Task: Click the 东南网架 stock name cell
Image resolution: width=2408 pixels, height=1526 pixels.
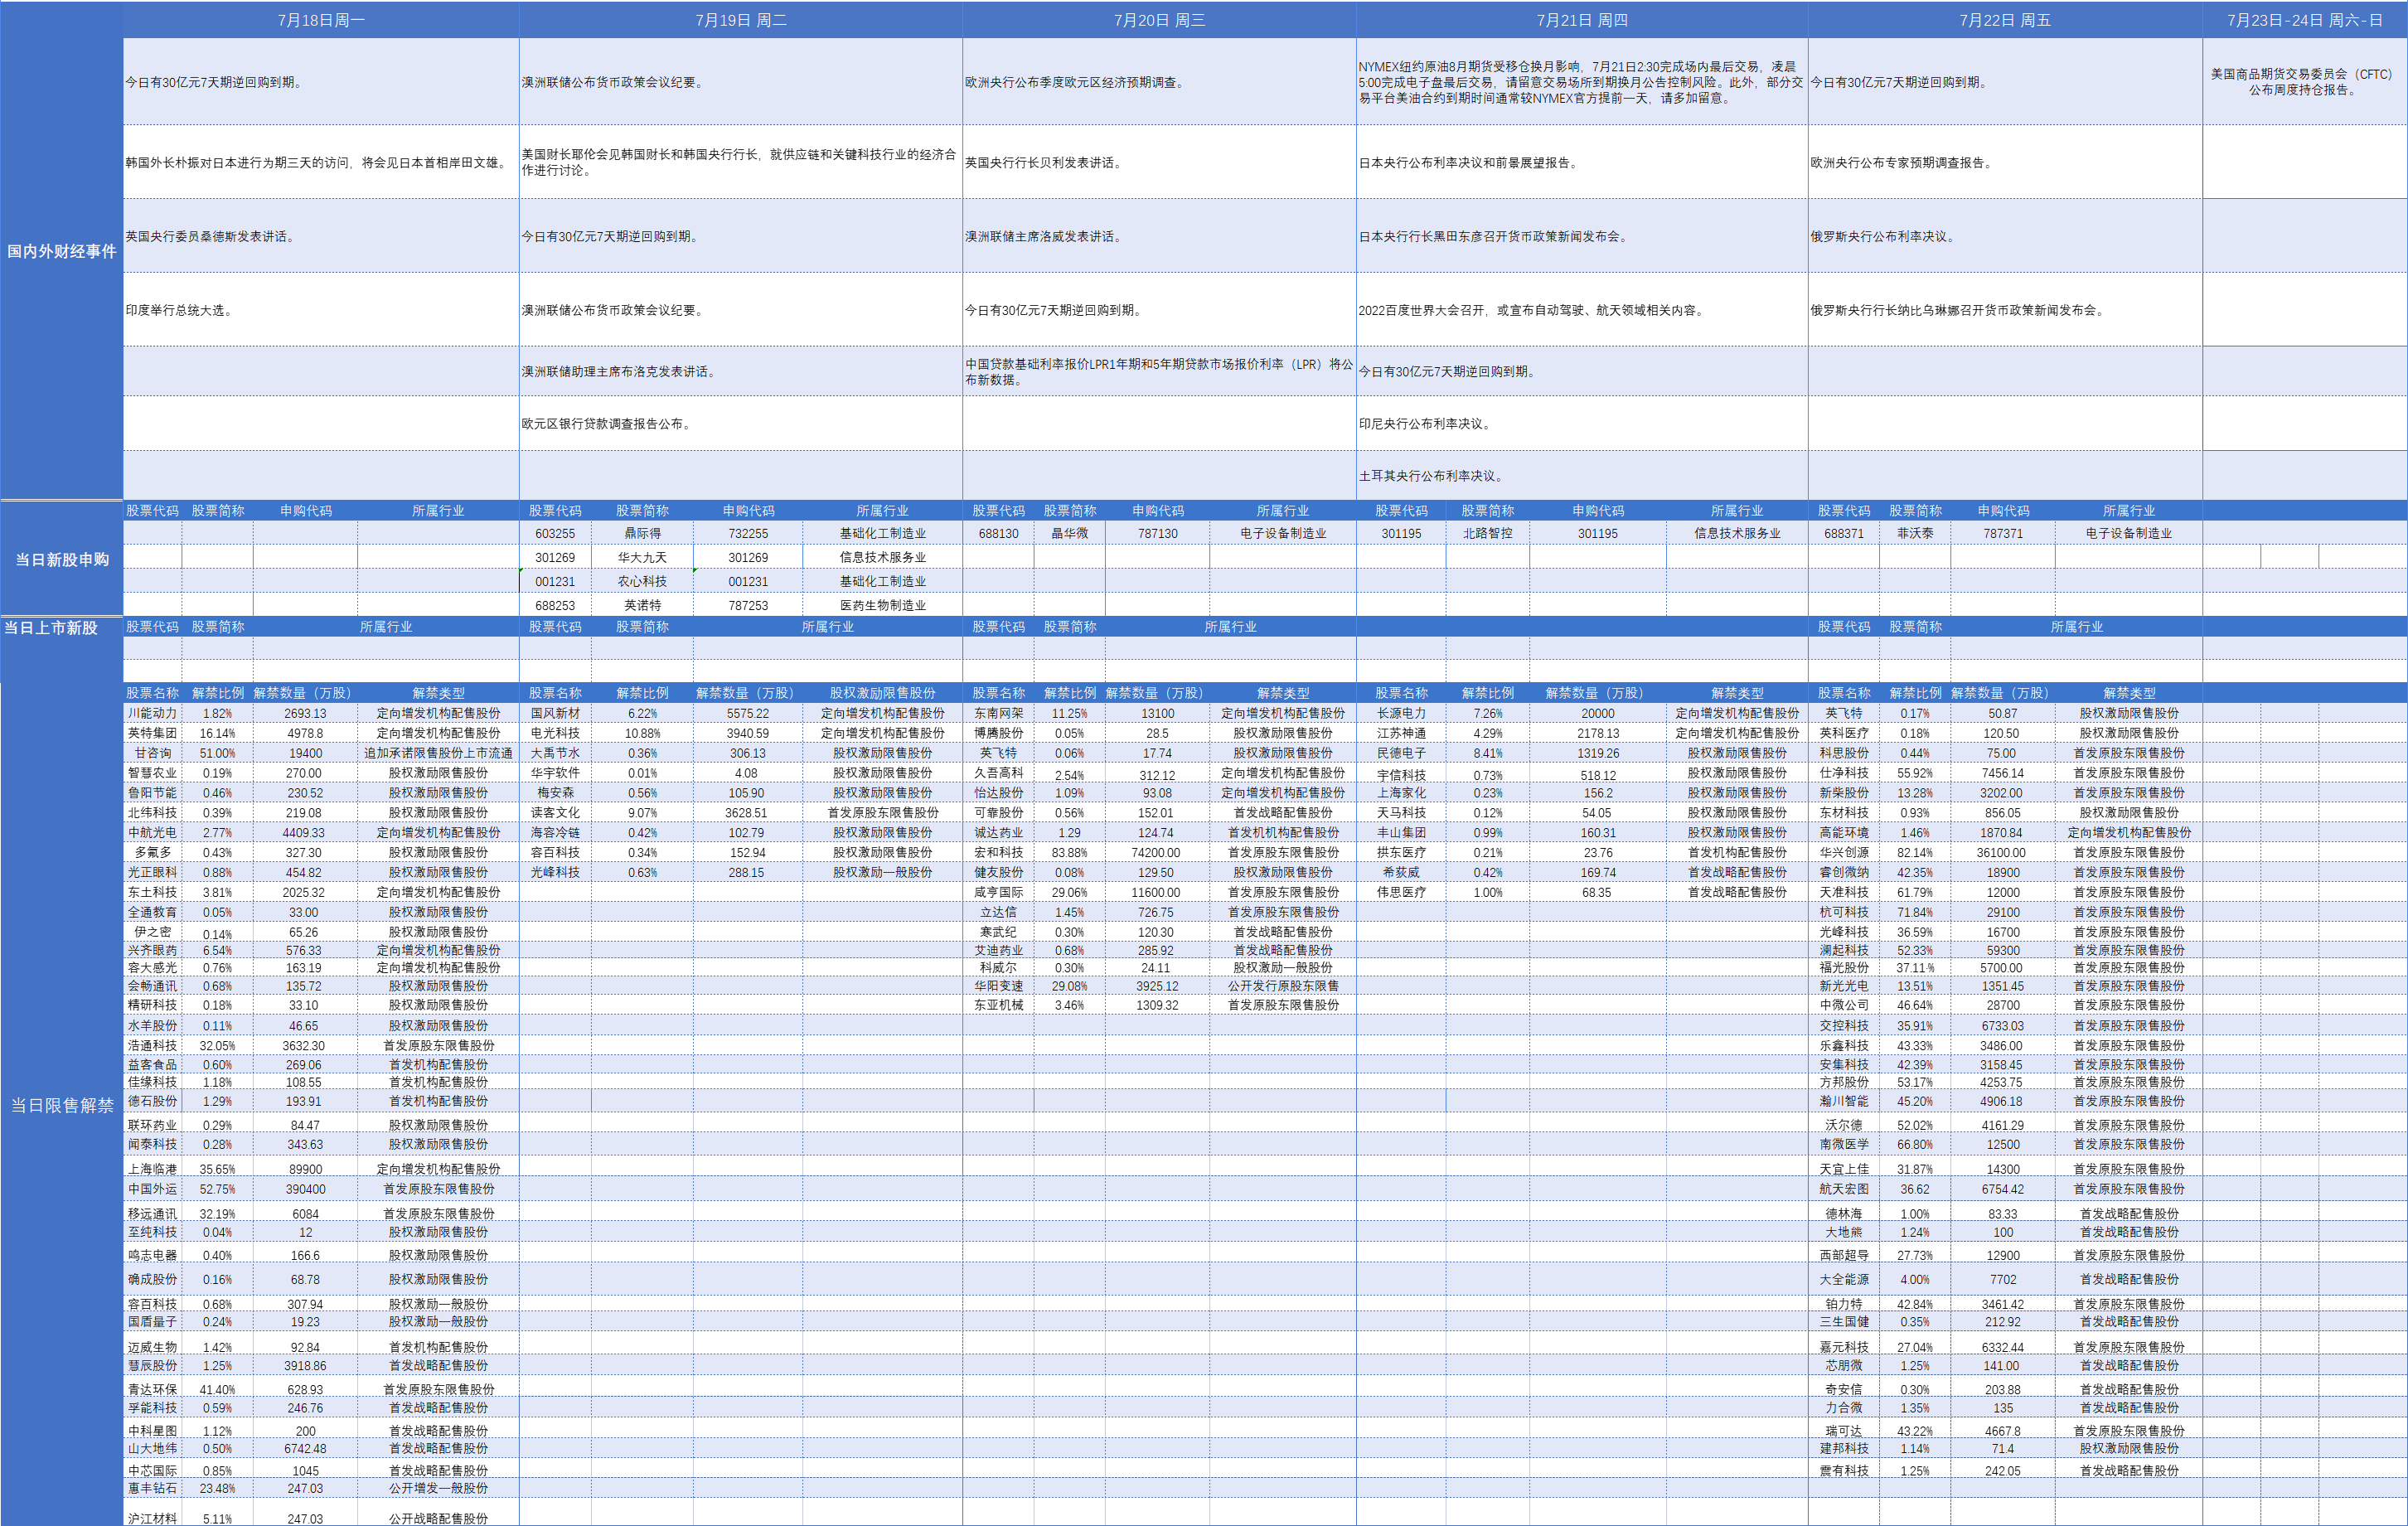Action: click(998, 713)
